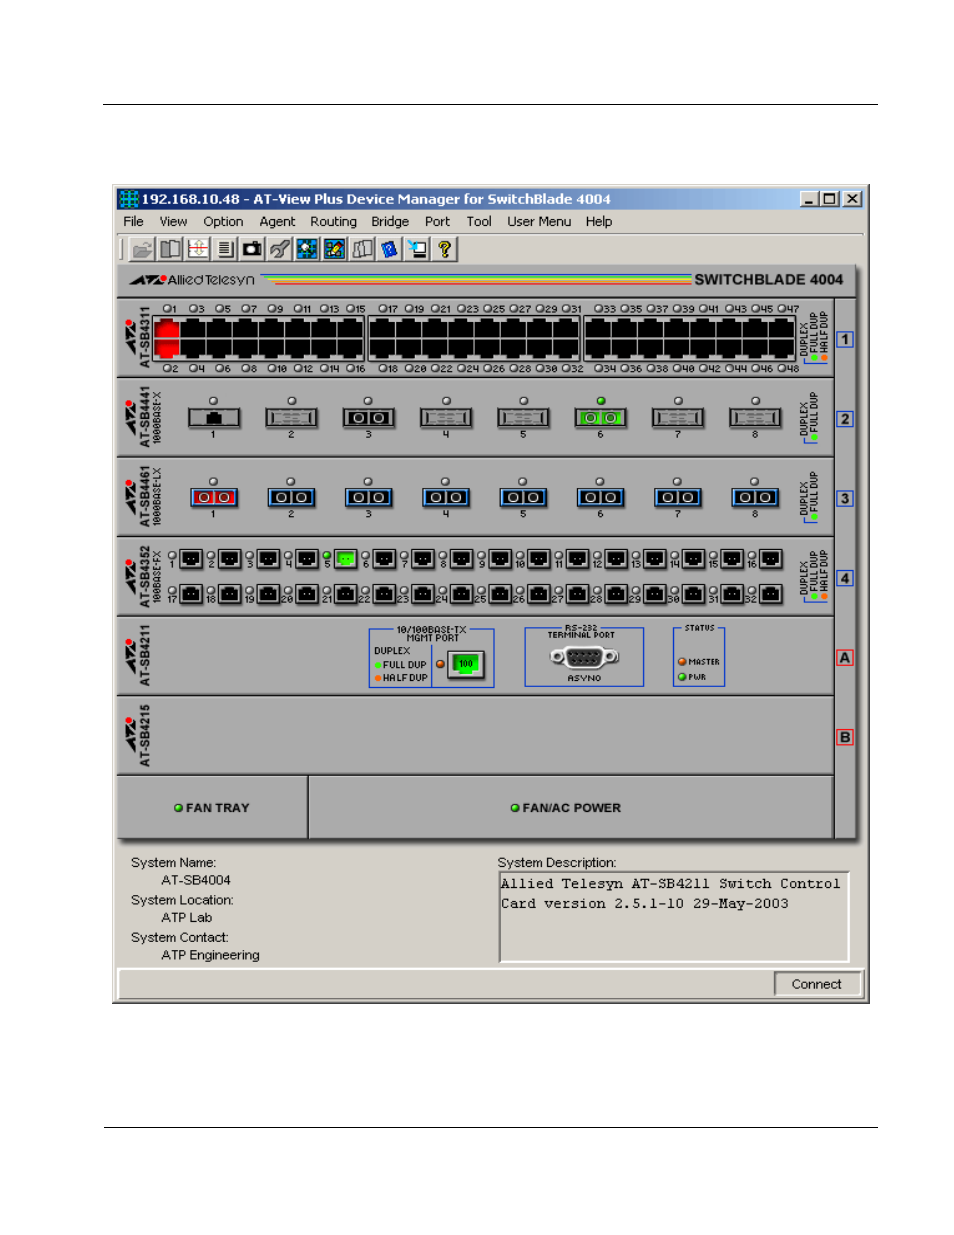Open the View menu
Screen dimensions: 954x1235
(x=173, y=222)
